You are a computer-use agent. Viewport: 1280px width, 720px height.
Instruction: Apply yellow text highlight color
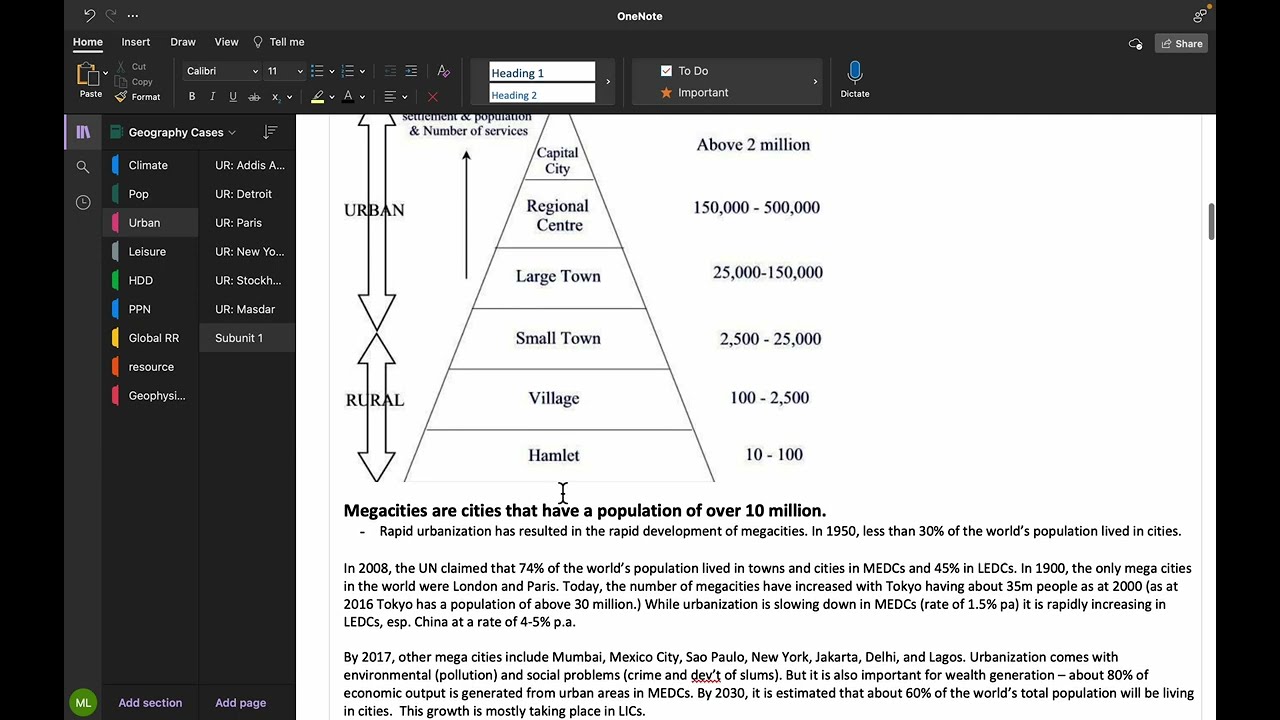point(317,97)
